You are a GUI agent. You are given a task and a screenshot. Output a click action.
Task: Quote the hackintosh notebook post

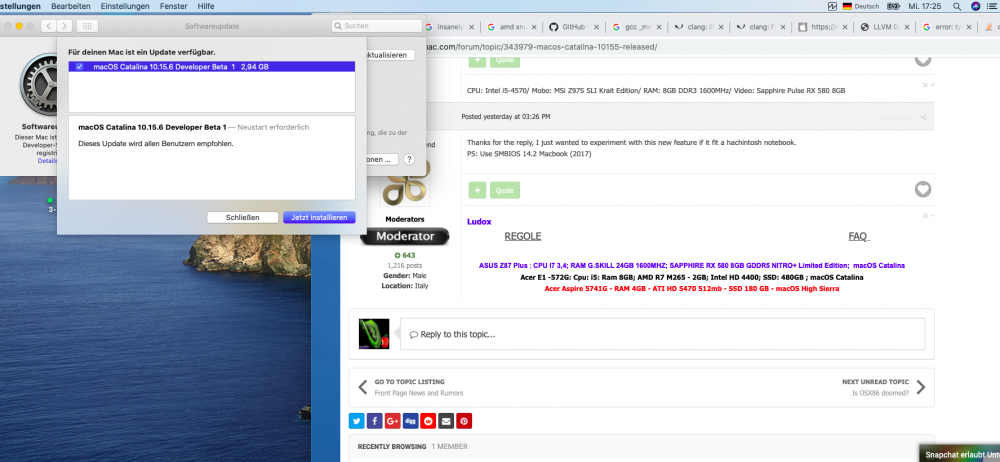[x=504, y=190]
